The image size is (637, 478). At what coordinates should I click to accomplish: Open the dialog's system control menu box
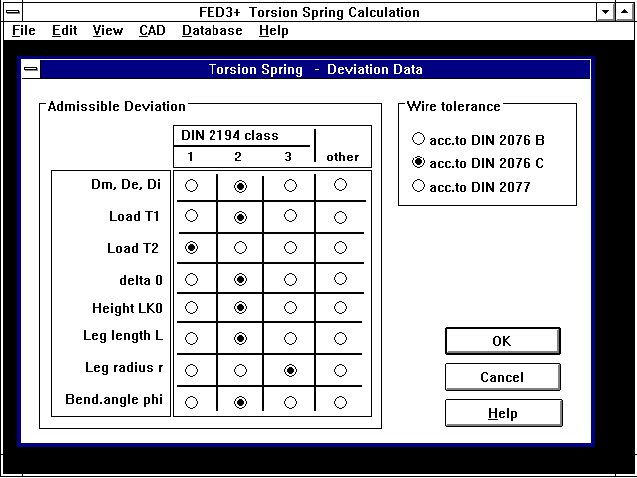click(32, 70)
